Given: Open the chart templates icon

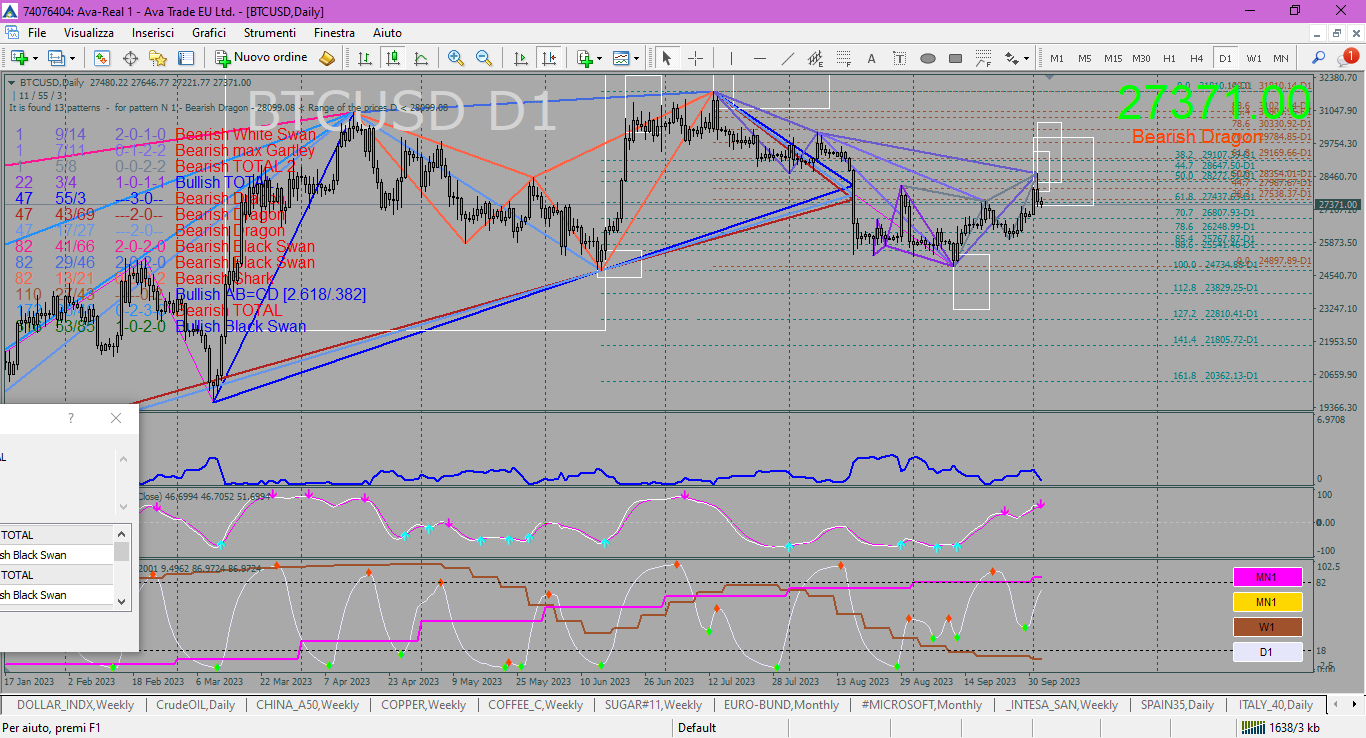Looking at the screenshot, I should [621, 58].
